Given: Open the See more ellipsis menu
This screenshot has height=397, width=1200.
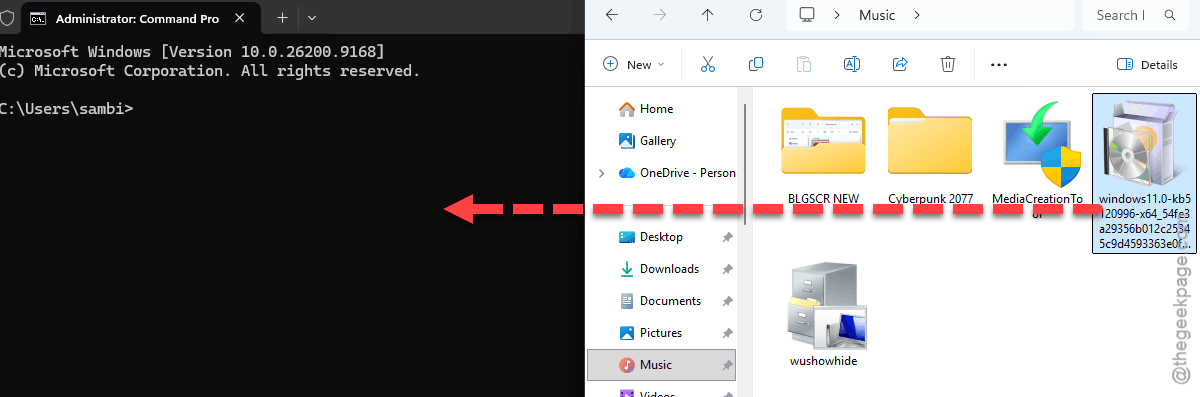Looking at the screenshot, I should [998, 64].
